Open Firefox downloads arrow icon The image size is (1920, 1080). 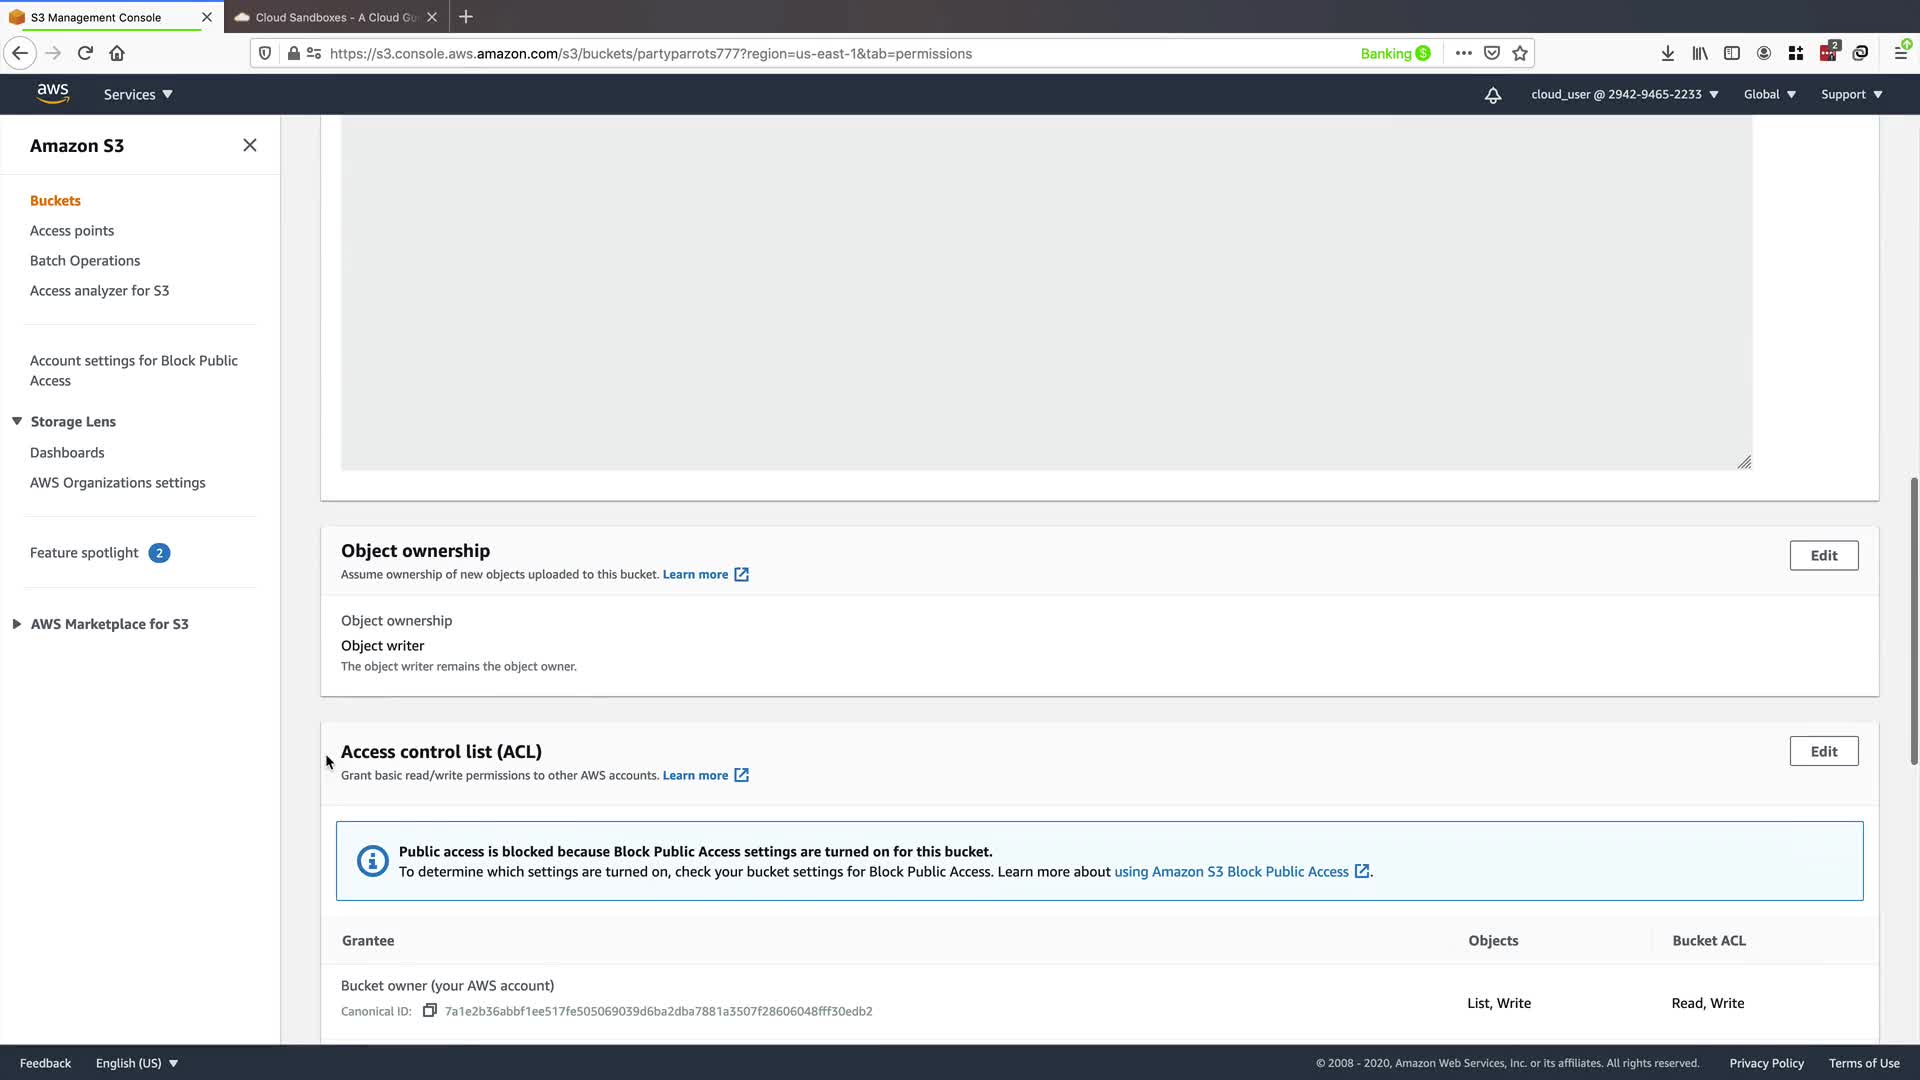[1667, 53]
